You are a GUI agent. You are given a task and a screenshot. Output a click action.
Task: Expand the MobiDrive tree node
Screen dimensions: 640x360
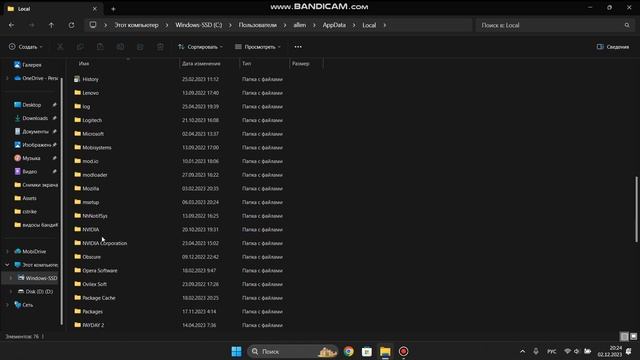(x=7, y=251)
